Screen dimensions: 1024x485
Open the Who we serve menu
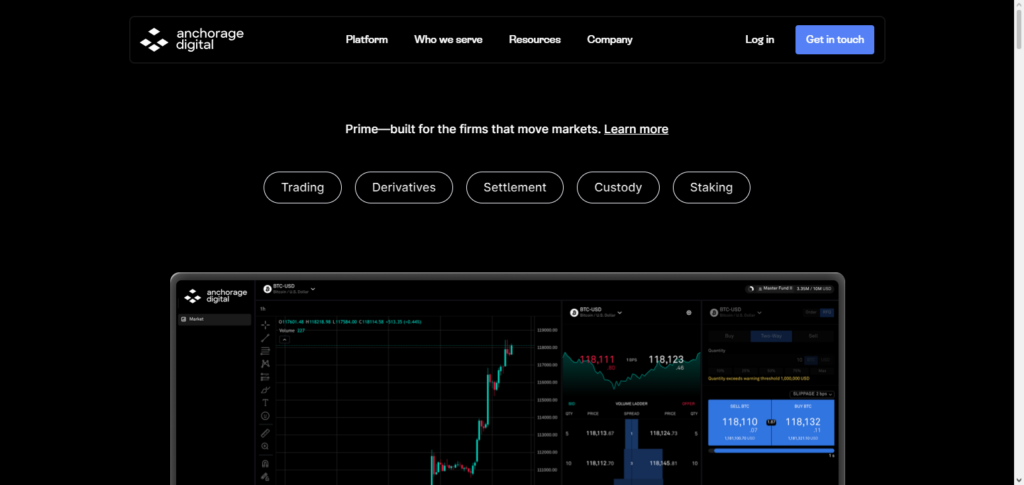tap(448, 40)
